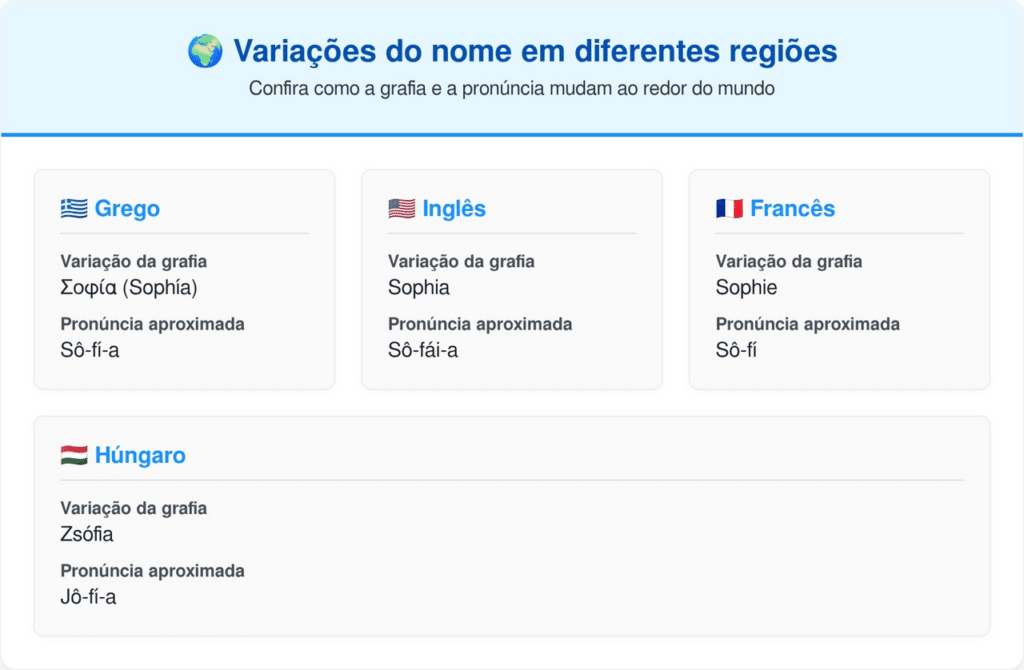The height and width of the screenshot is (670, 1024).
Task: Click the Greek pronunciation Sô-fí-a
Action: click(x=90, y=350)
